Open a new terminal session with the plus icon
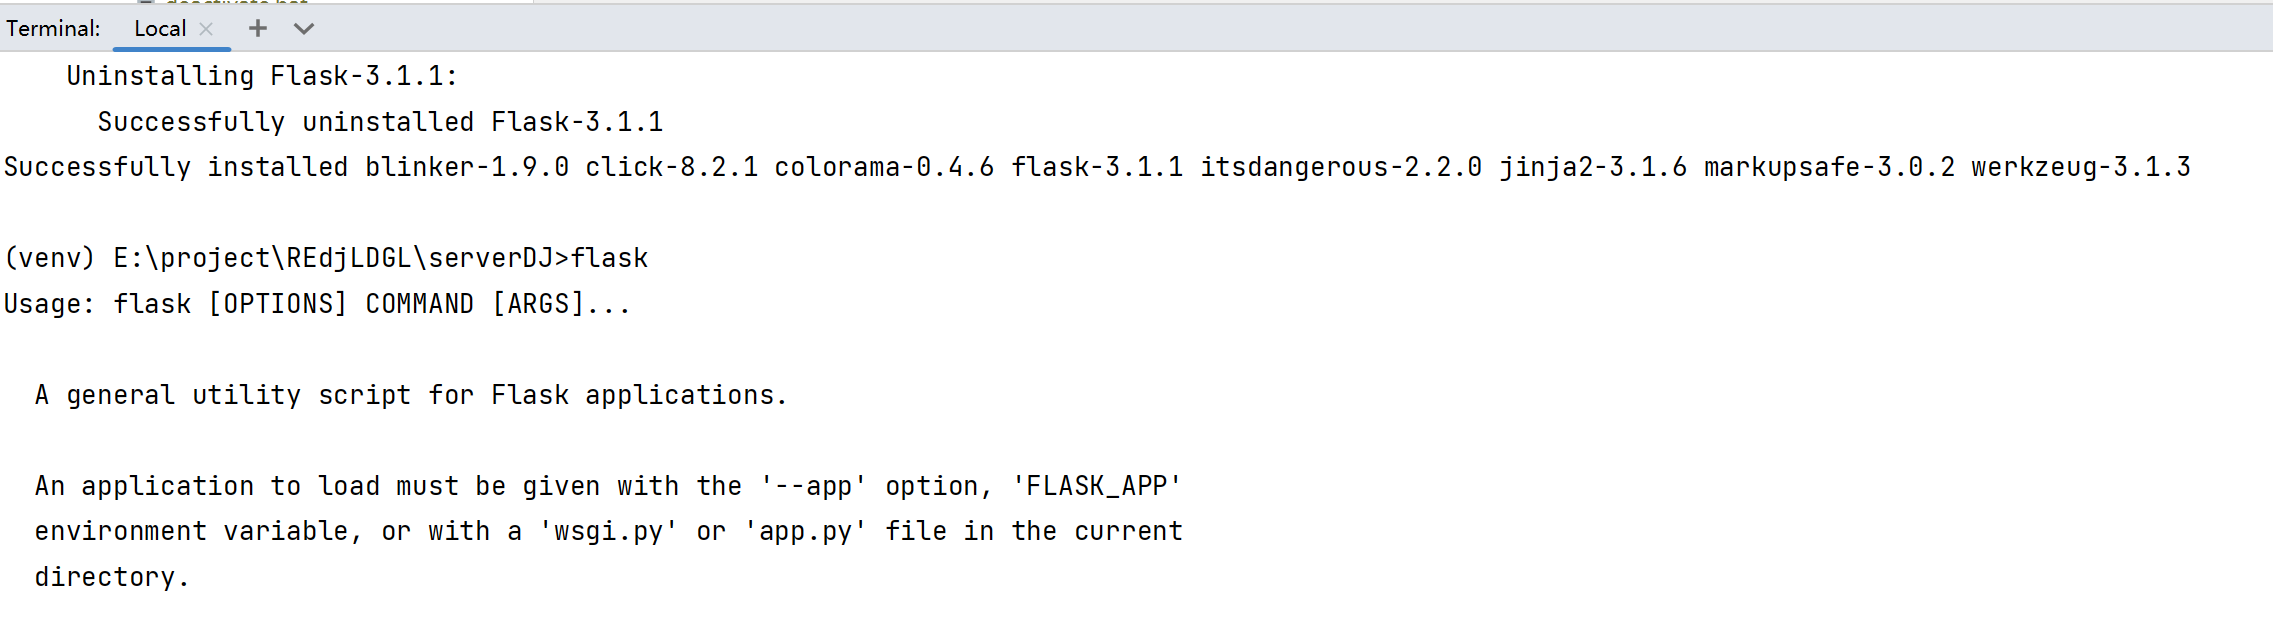The width and height of the screenshot is (2273, 633). coord(257,28)
